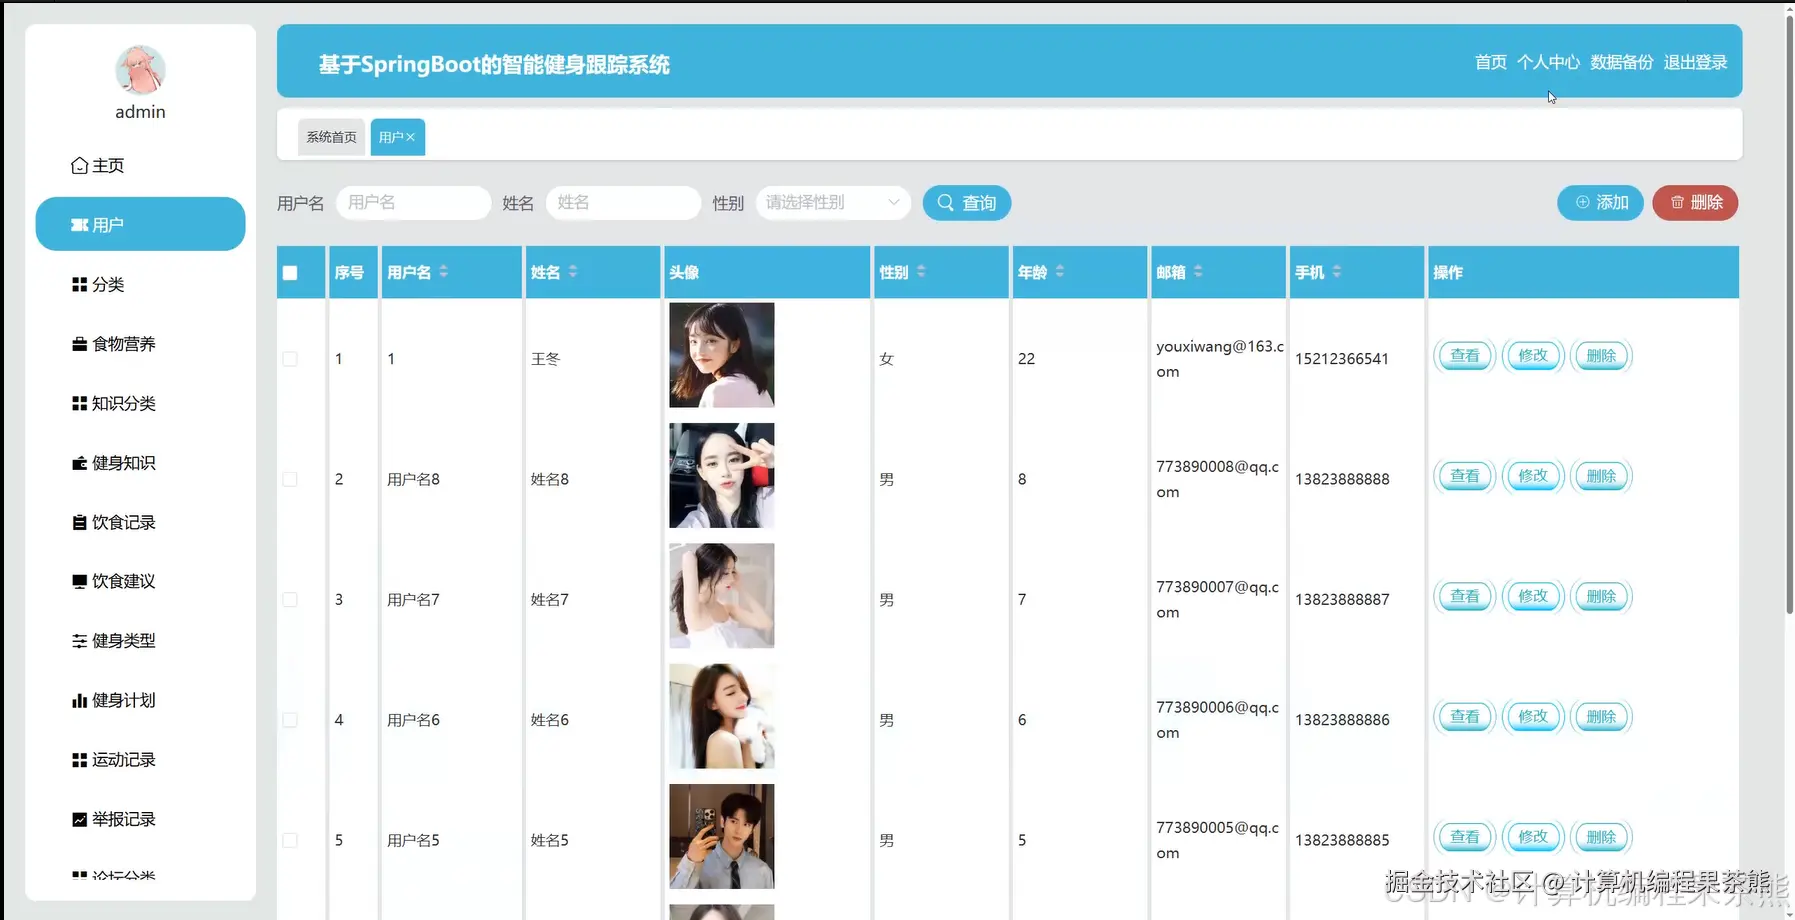Click the email youxiwang@163.com cell
1795x920 pixels.
1220,359
